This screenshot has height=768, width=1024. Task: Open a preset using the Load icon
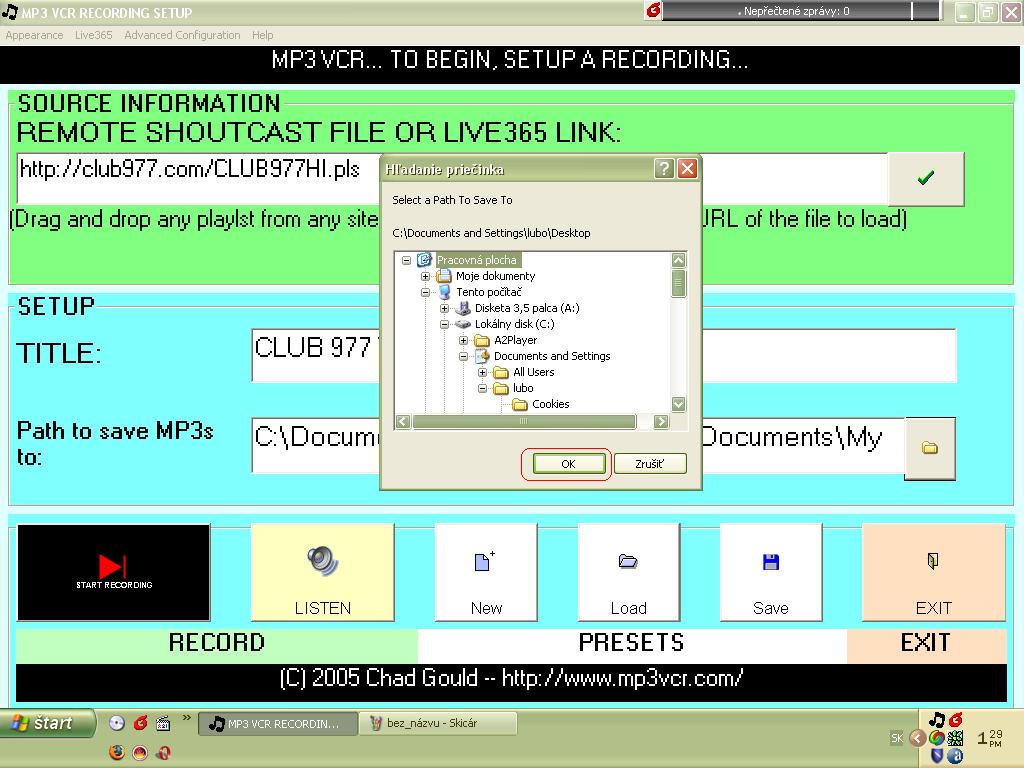click(x=628, y=562)
